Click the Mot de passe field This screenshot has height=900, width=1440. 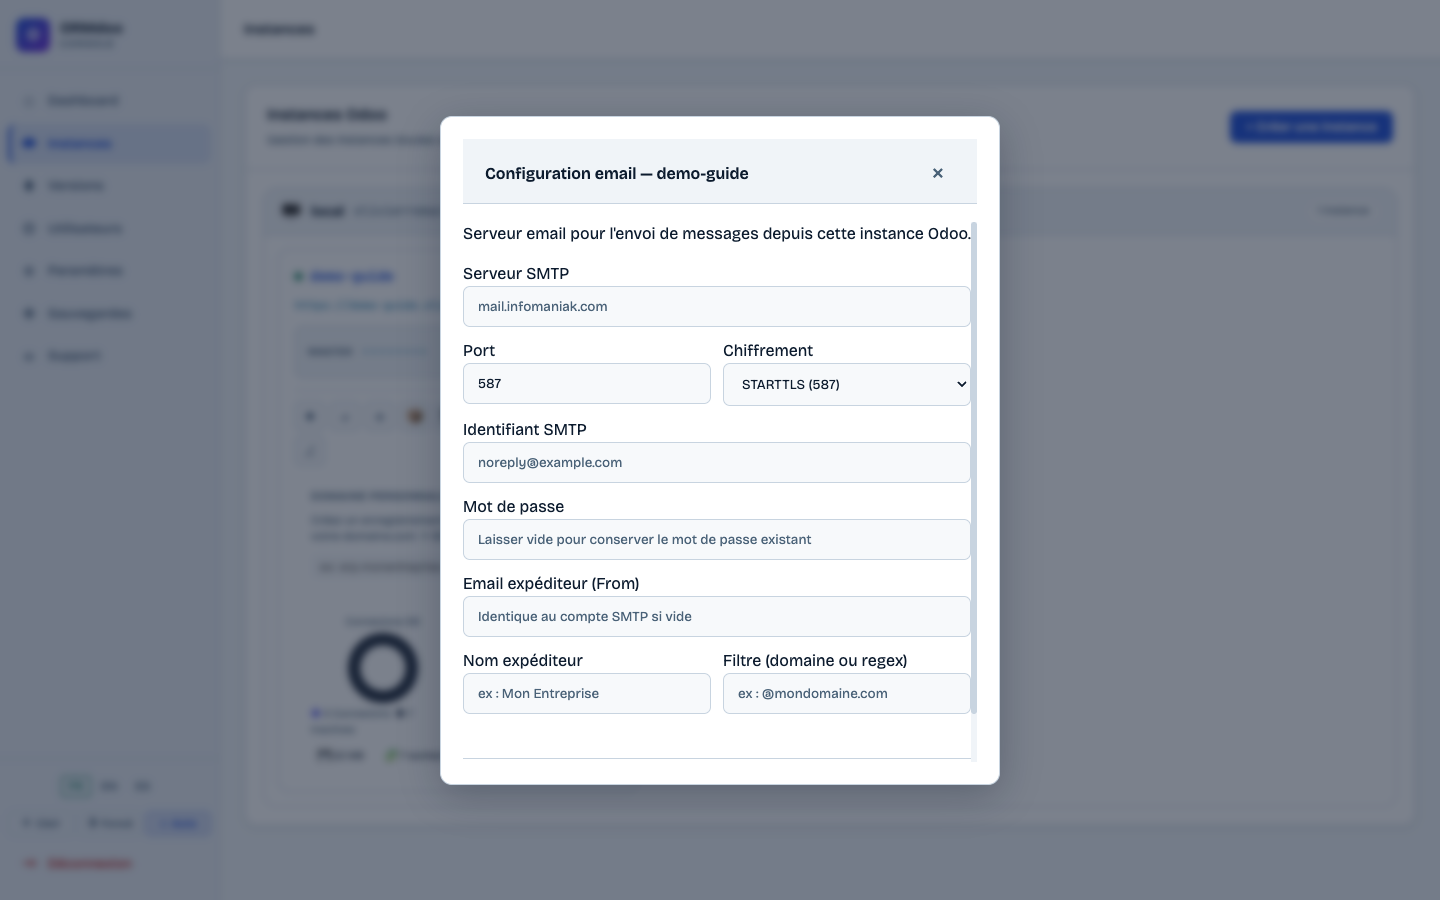pos(716,539)
